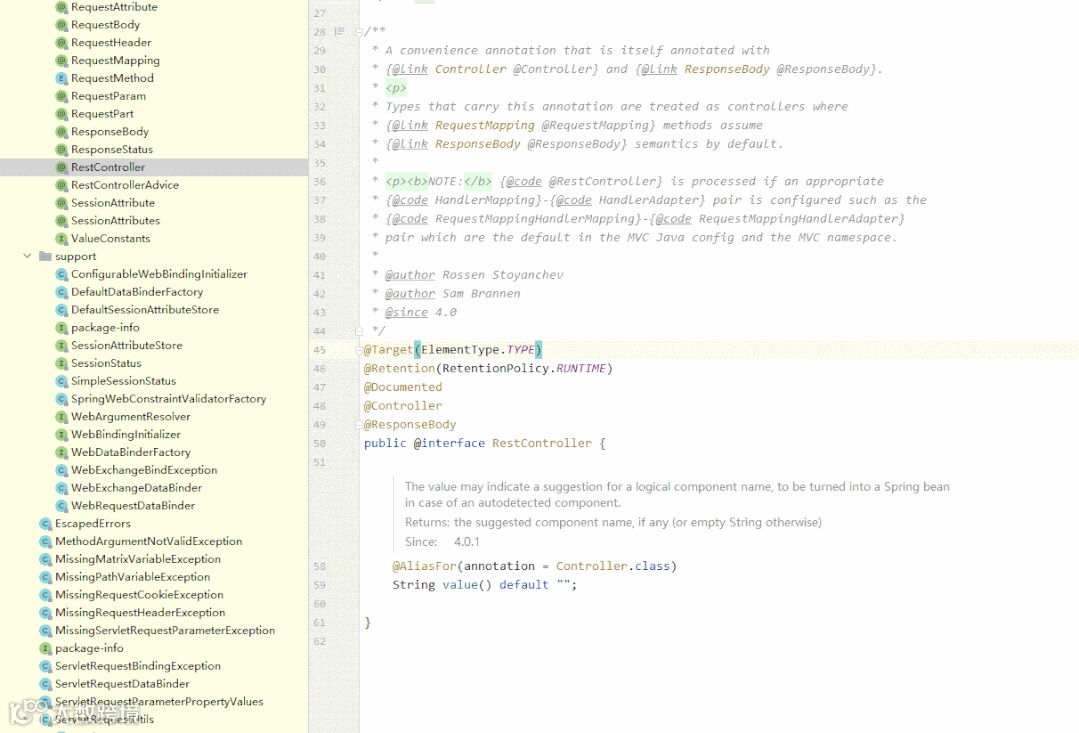Click the @Retention annotation on line 46
The image size is (1079, 733).
click(399, 368)
